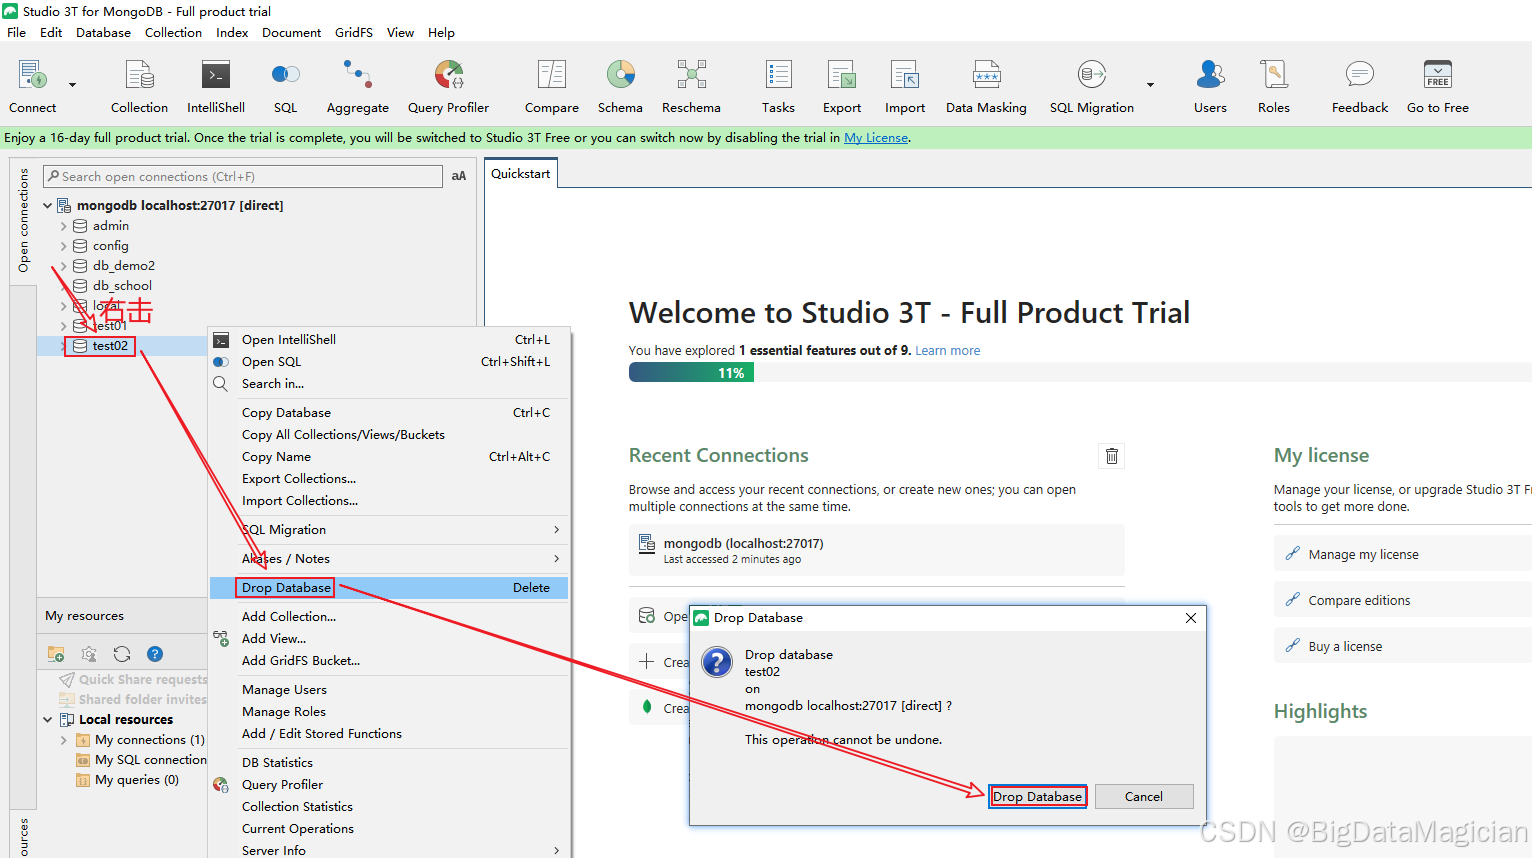1532x858 pixels.
Task: Open the Users manager icon
Action: 1210,75
